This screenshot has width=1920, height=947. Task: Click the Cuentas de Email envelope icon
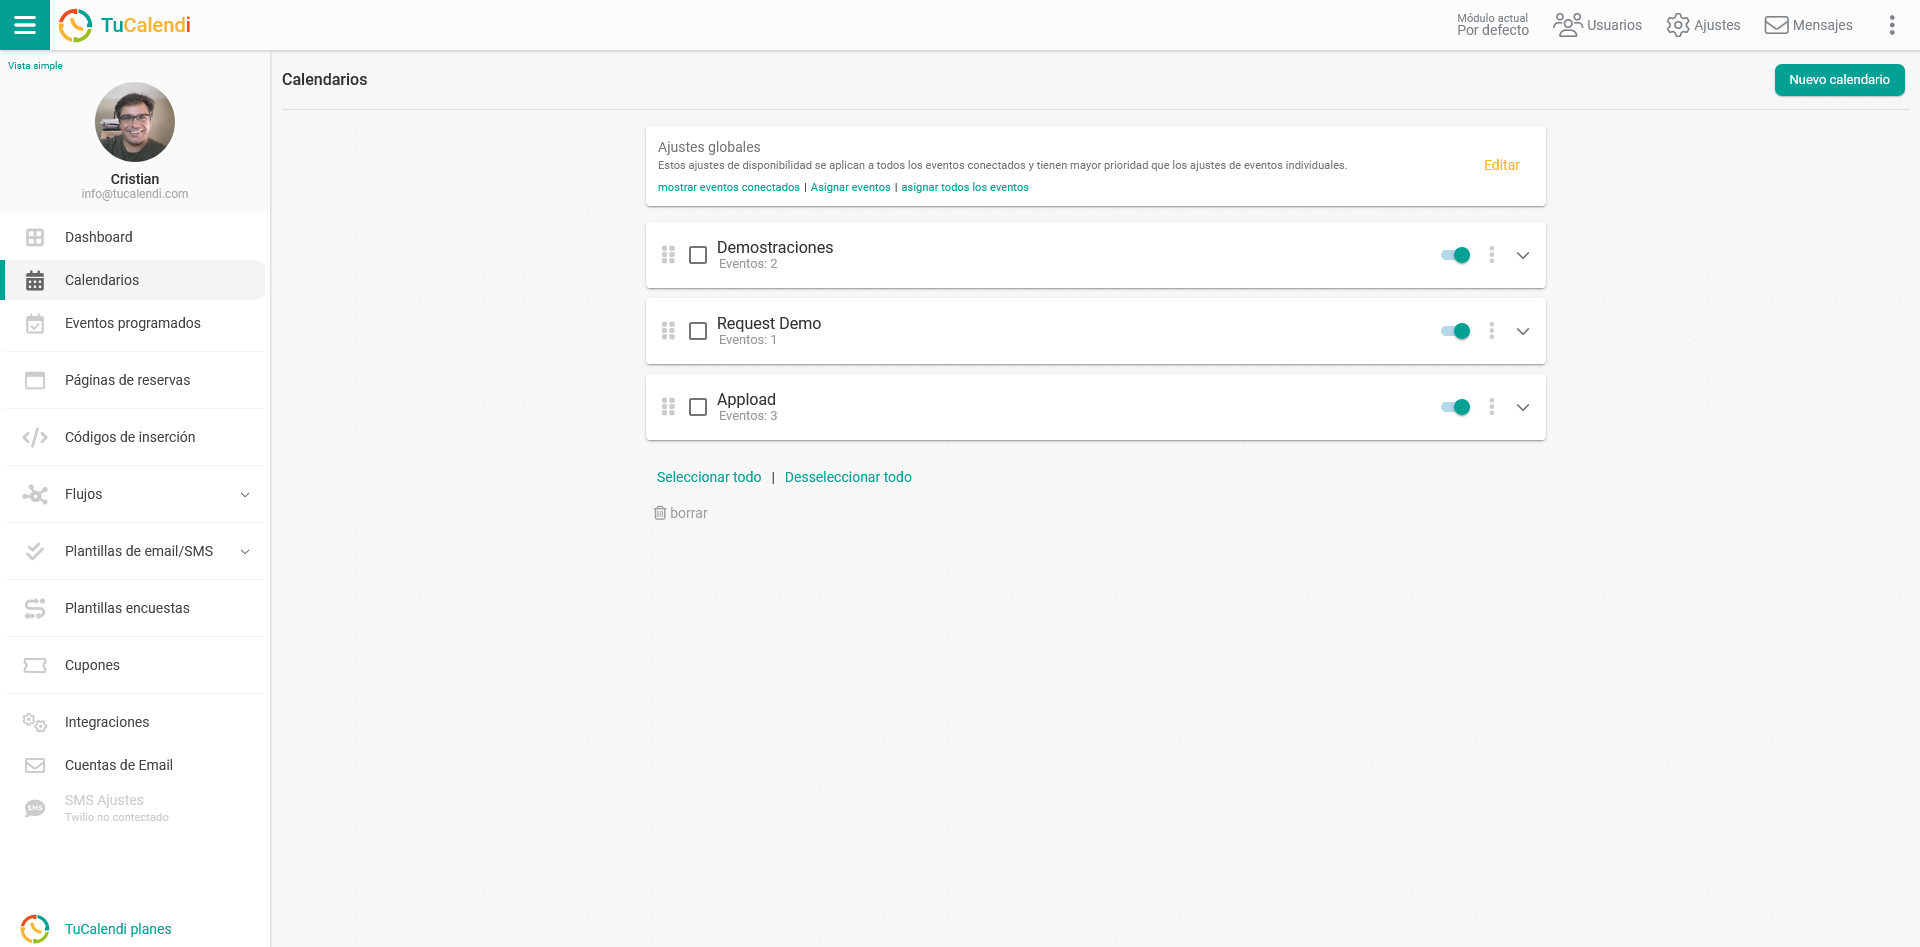pyautogui.click(x=35, y=765)
